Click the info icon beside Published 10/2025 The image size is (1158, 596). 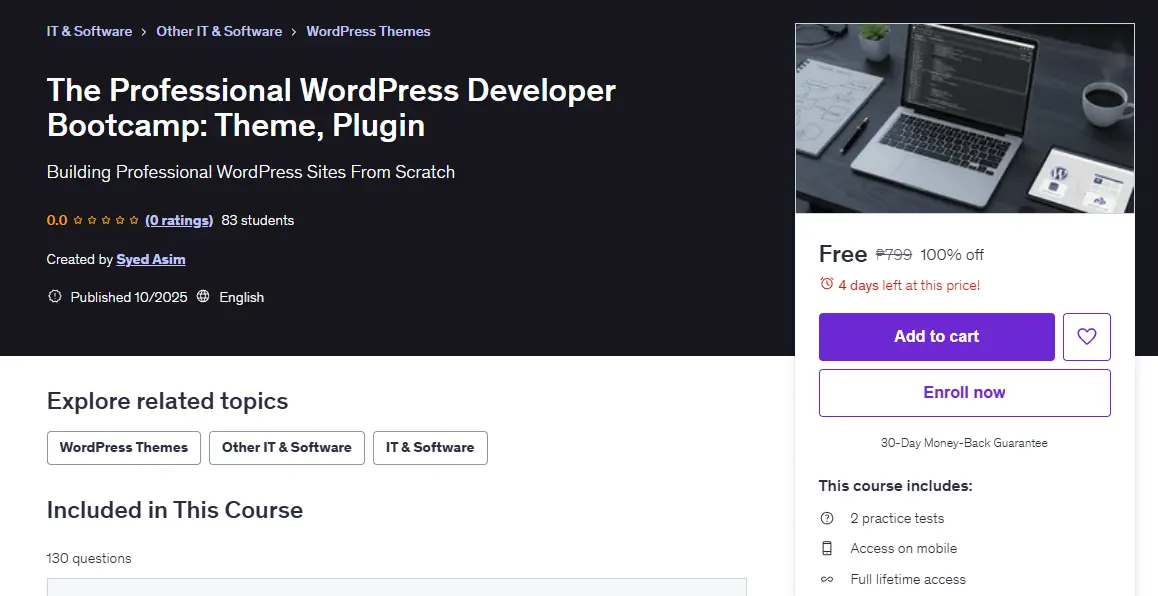[55, 297]
